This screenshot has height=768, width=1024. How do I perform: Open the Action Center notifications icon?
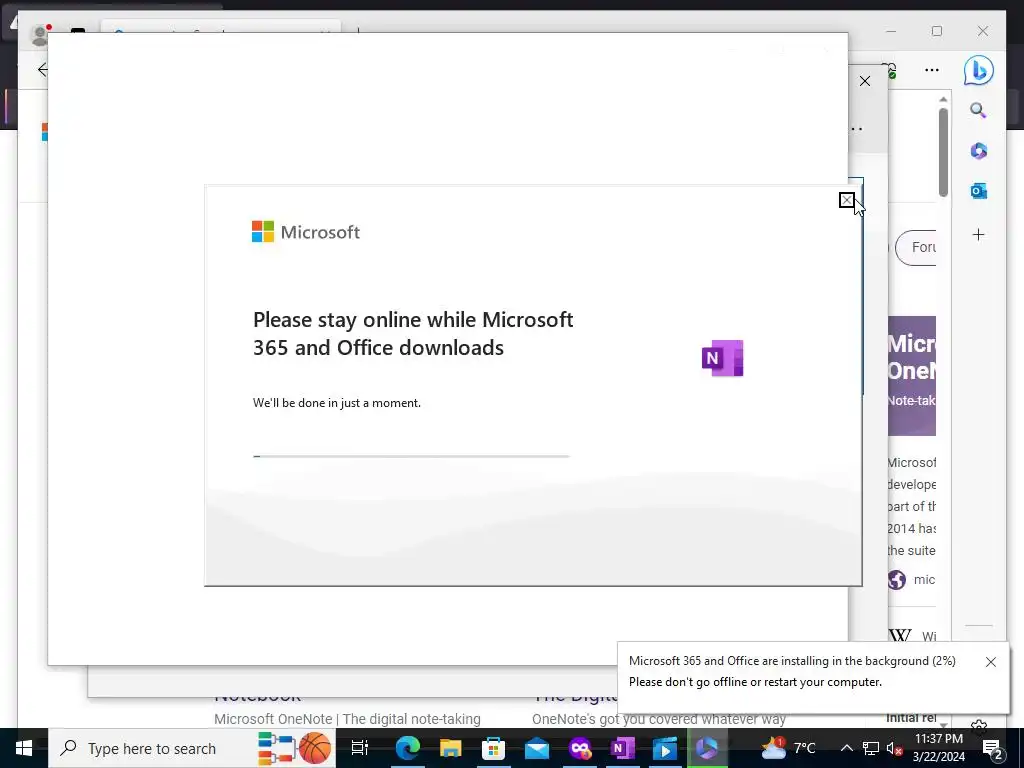pyautogui.click(x=992, y=748)
